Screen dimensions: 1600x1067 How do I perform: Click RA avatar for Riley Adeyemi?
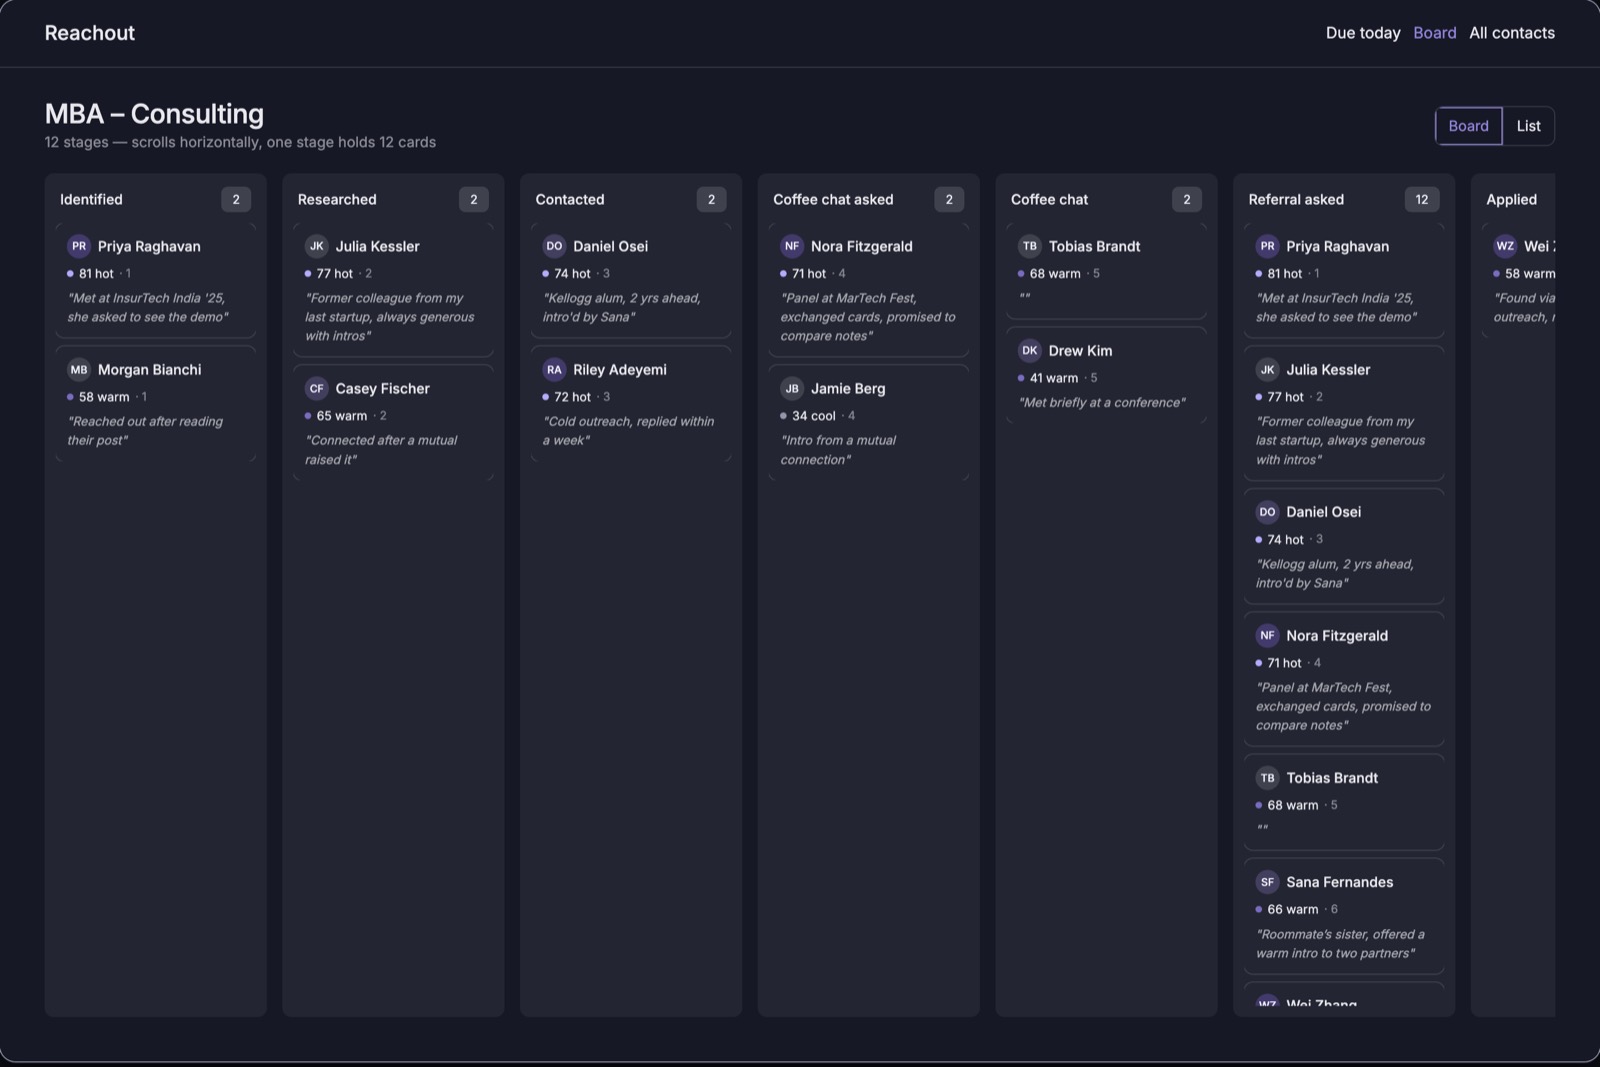[554, 369]
